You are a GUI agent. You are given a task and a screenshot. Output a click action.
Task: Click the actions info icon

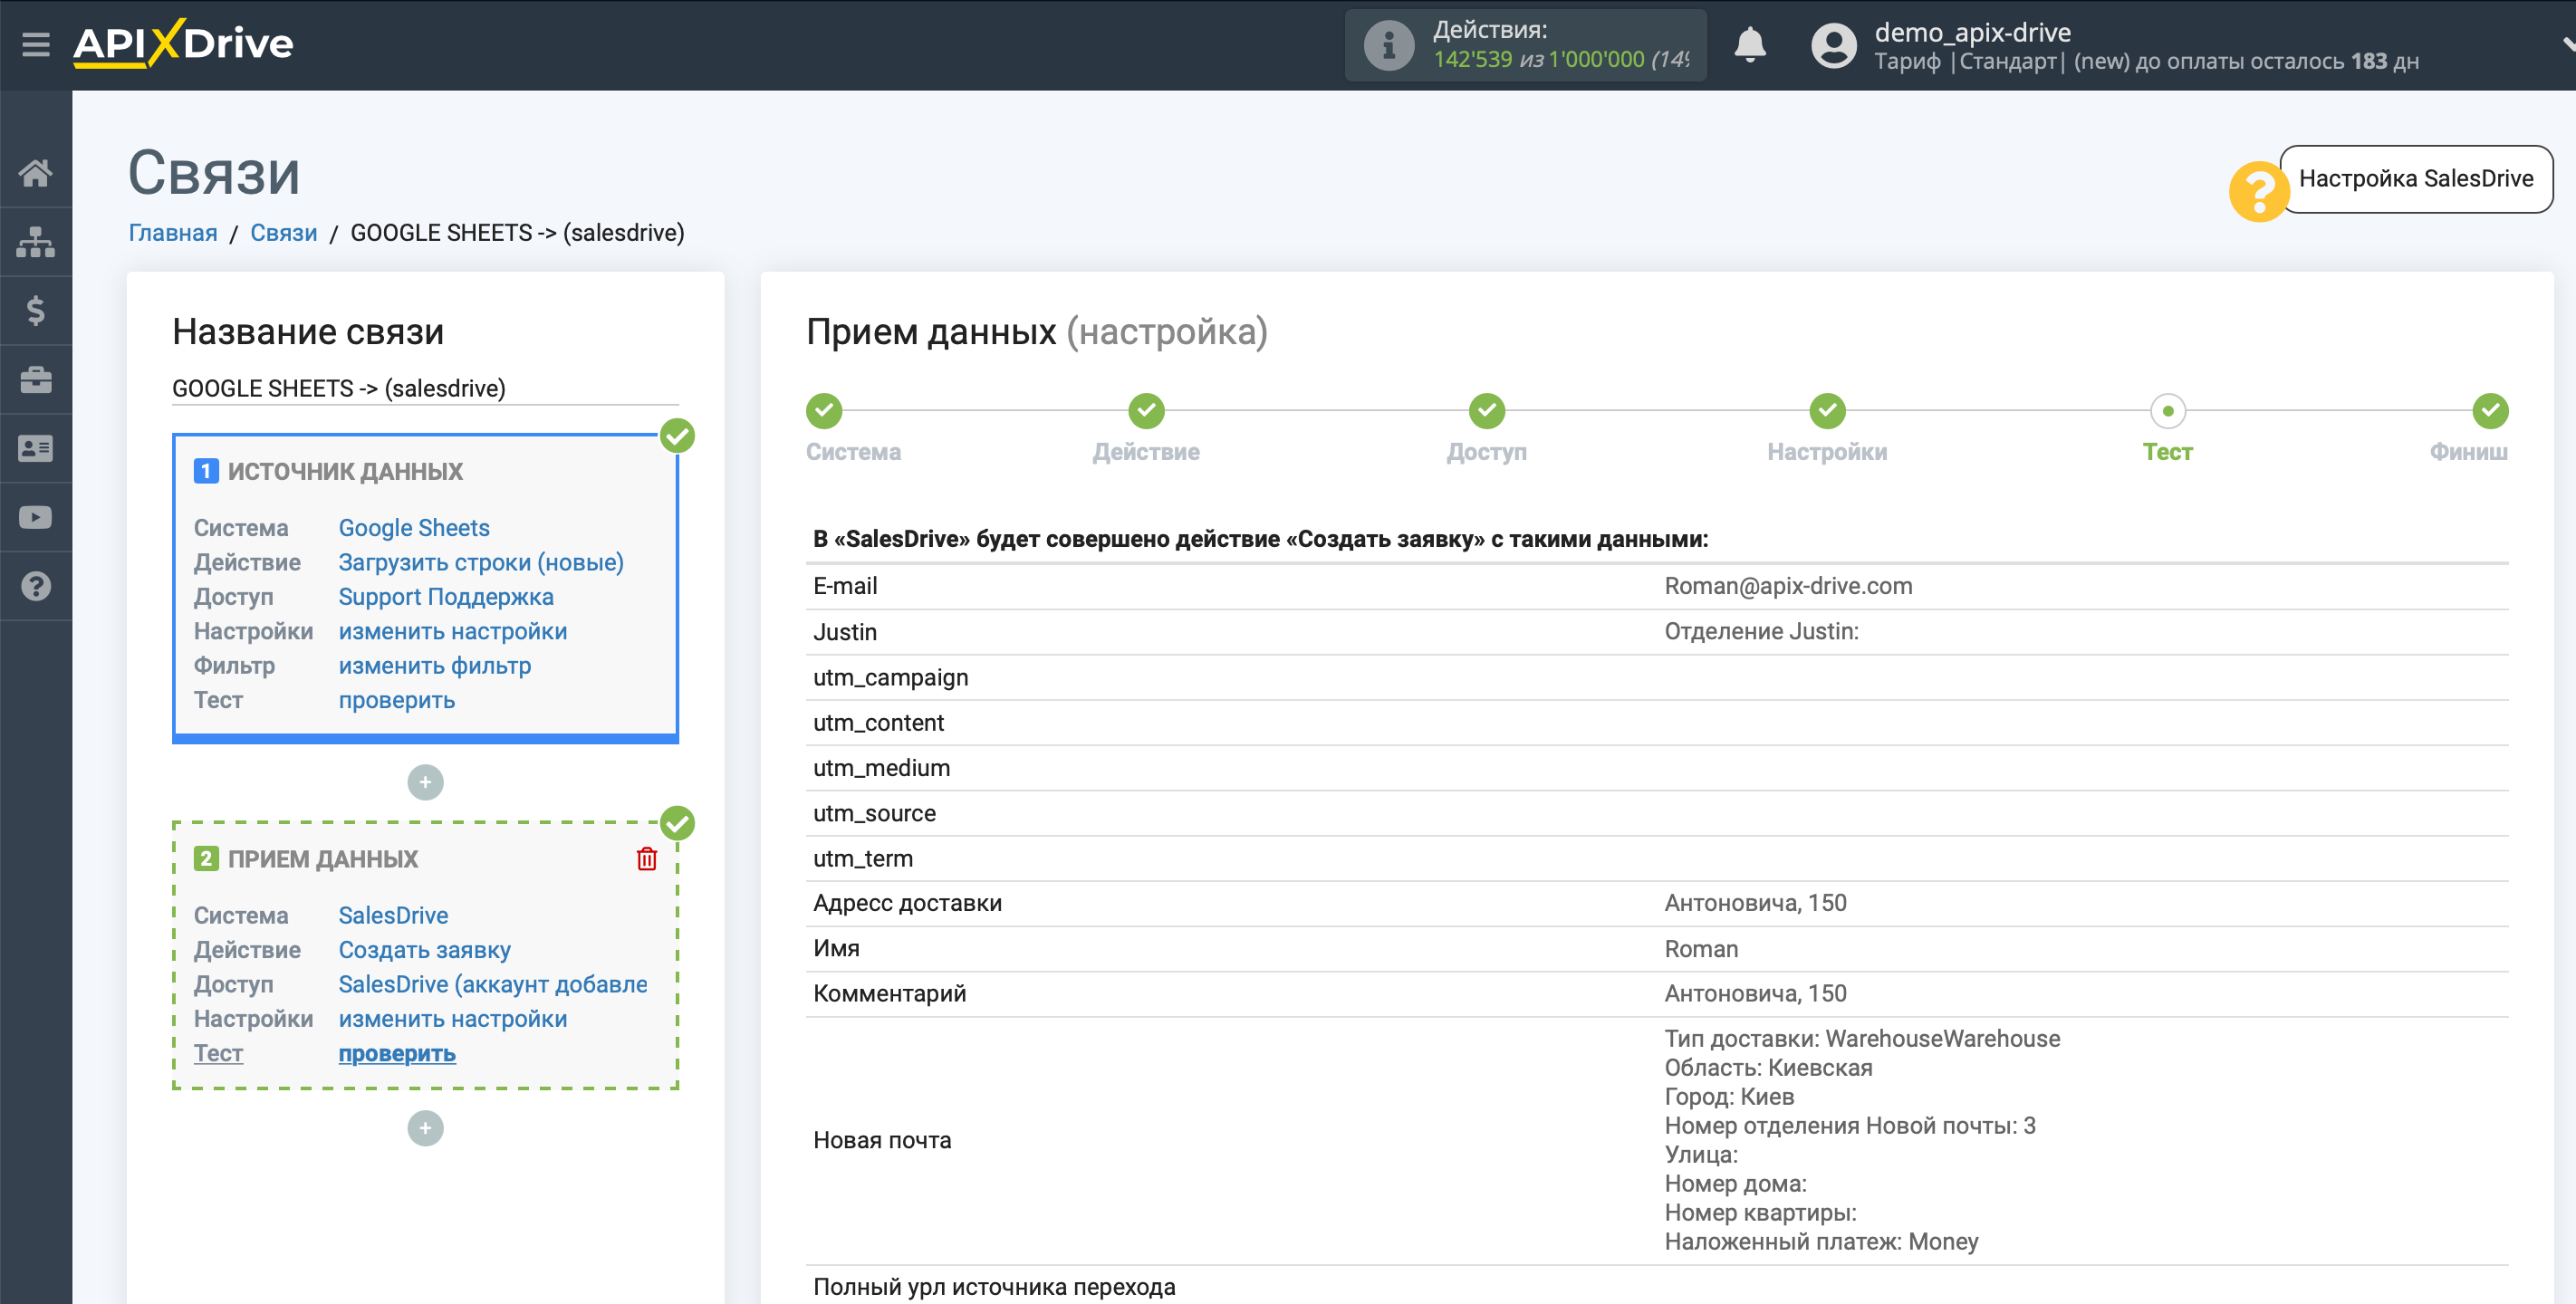tap(1388, 45)
